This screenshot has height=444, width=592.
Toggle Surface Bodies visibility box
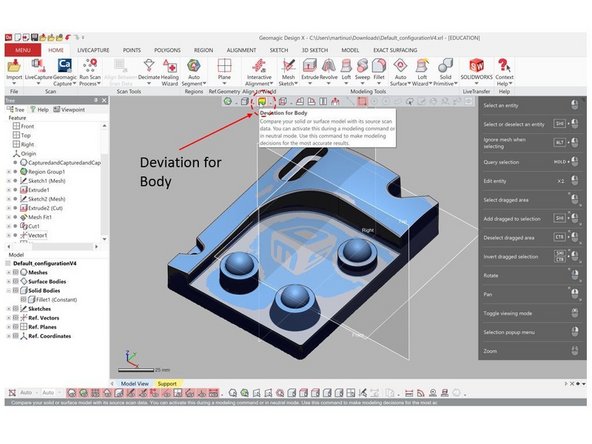pos(15,281)
